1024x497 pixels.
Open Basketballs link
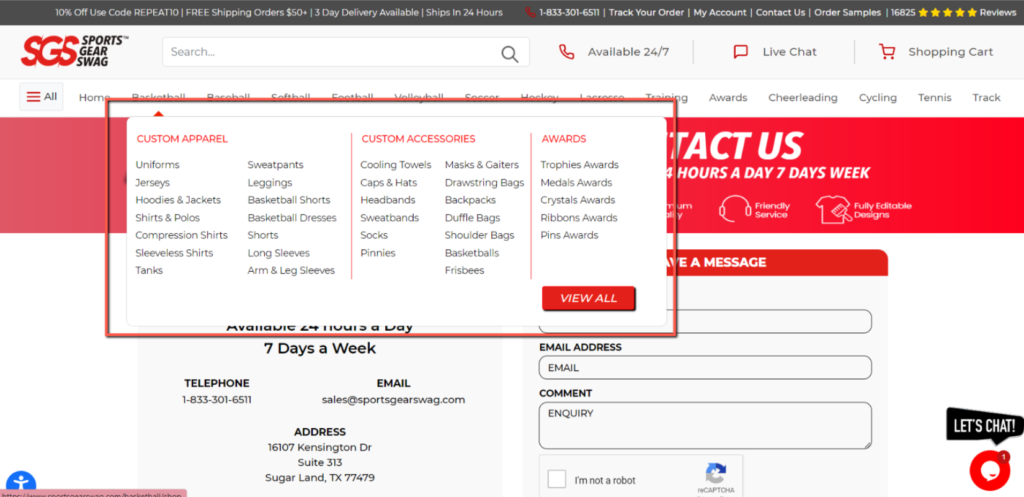click(472, 253)
